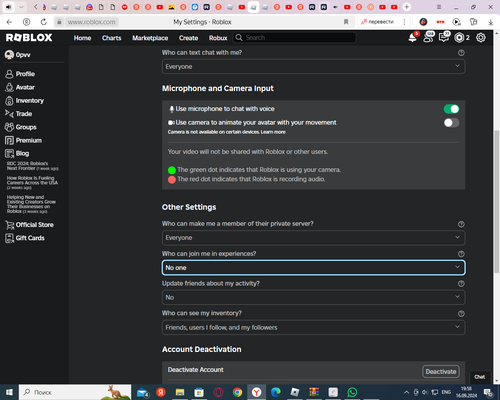This screenshot has width=500, height=400.
Task: Click the Roblox logo
Action: pos(29,38)
